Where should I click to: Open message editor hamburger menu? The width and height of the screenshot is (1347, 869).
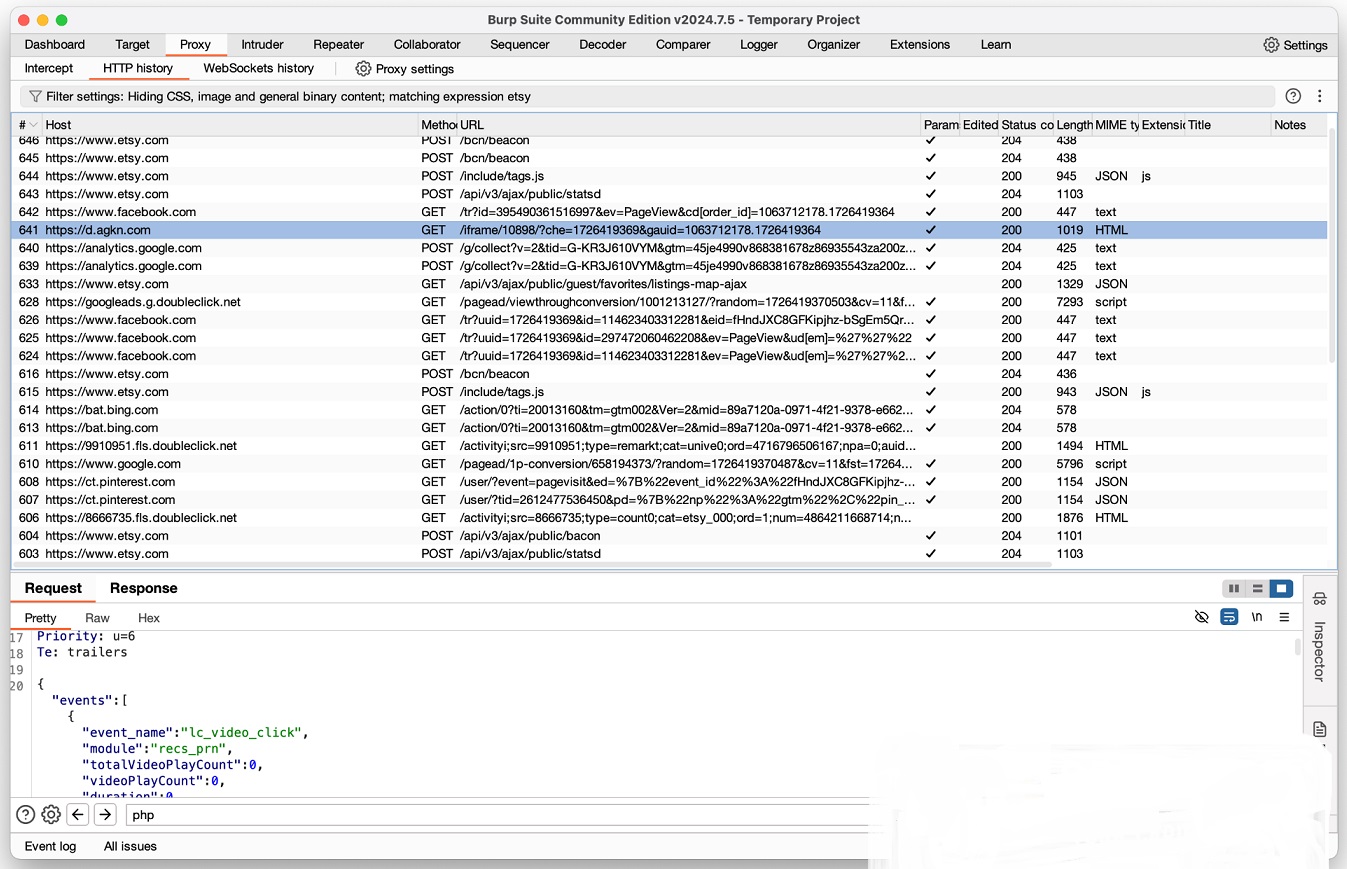(x=1284, y=617)
